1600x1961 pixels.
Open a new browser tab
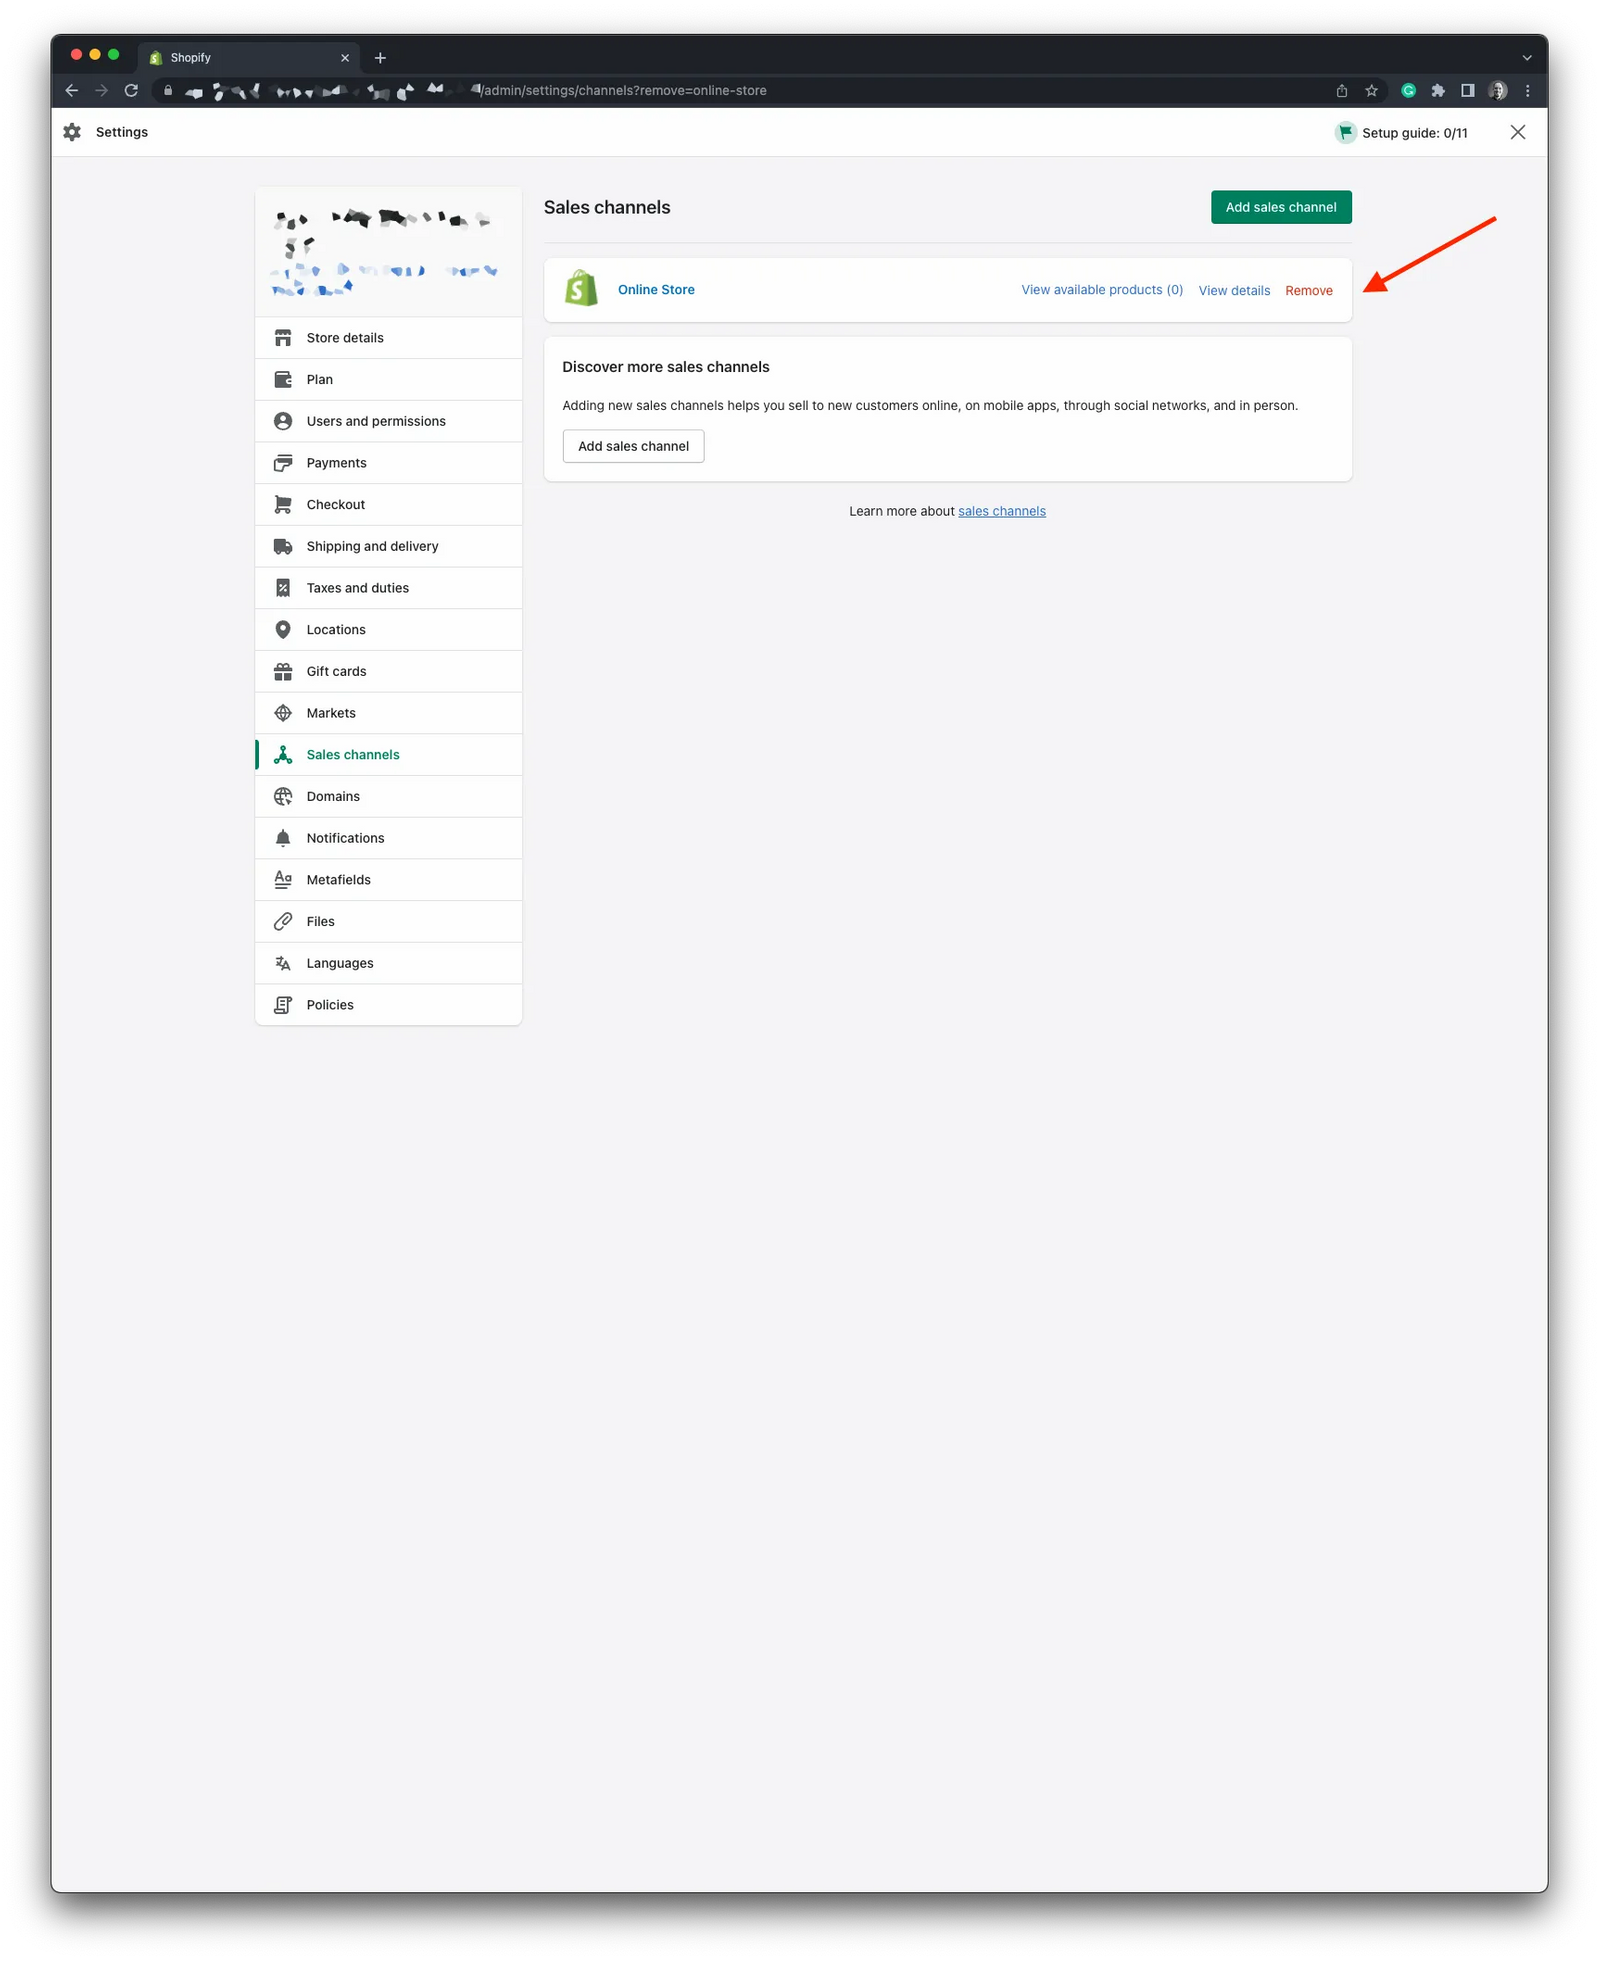point(380,58)
